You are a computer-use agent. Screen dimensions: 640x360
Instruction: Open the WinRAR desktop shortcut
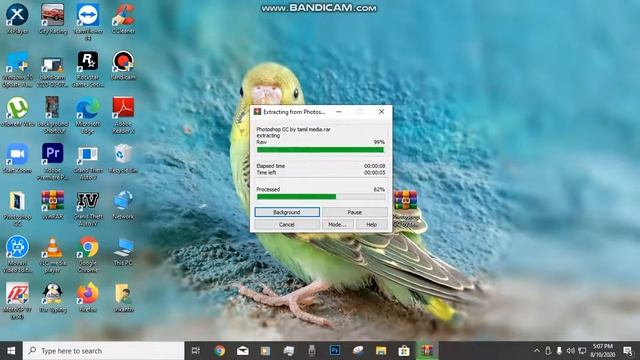tap(53, 205)
